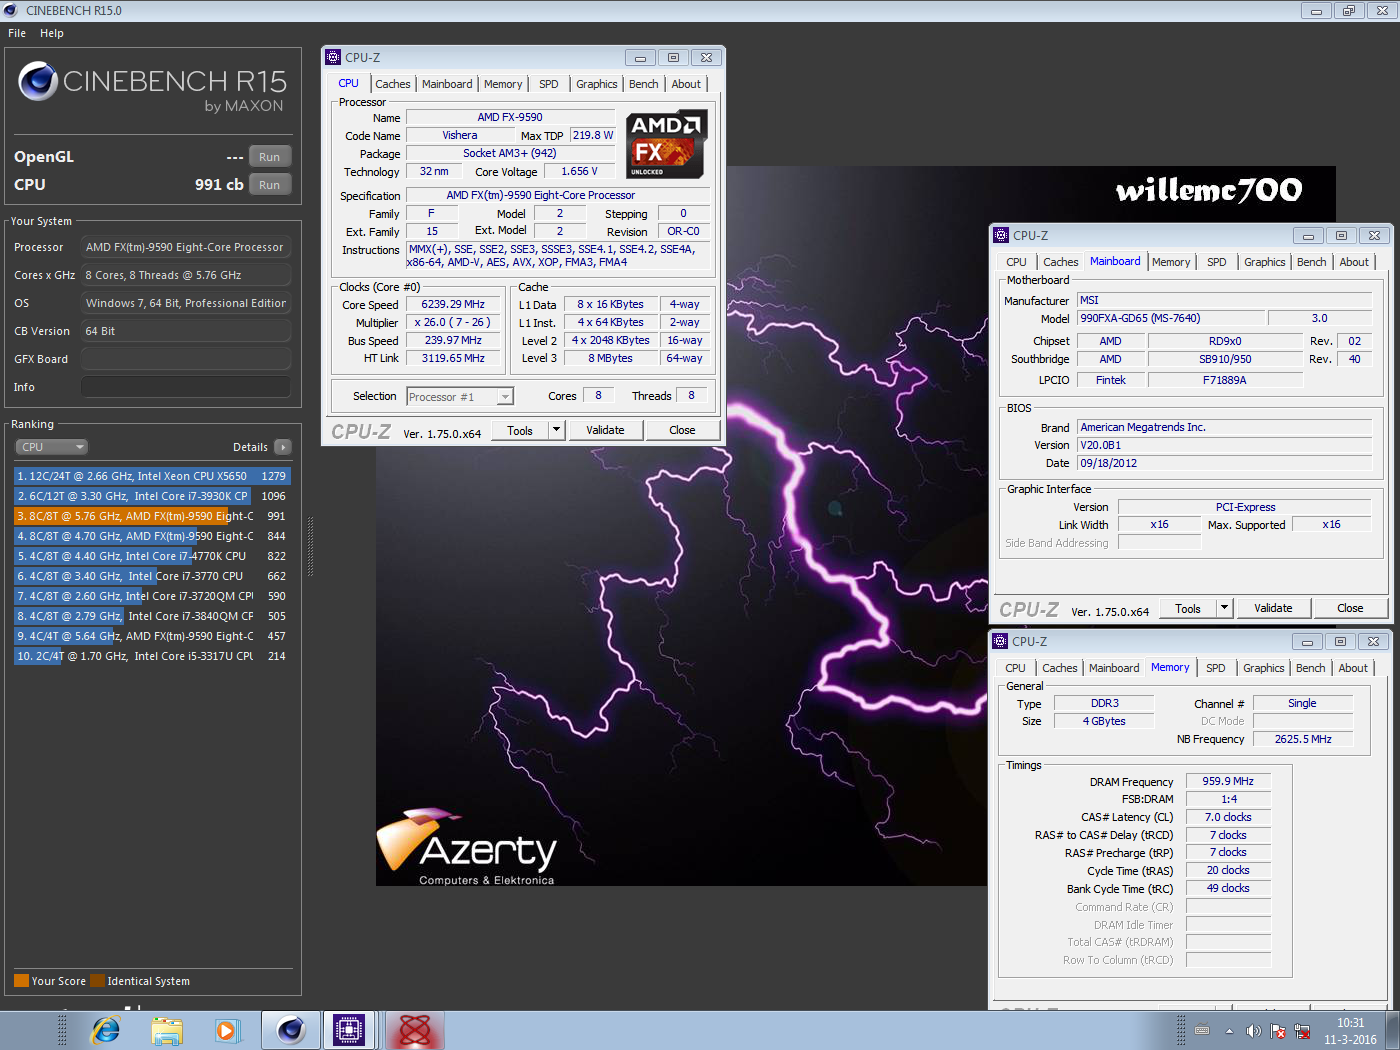
Task: Select ranking row Intel Core i7-3930K
Action: coord(152,496)
